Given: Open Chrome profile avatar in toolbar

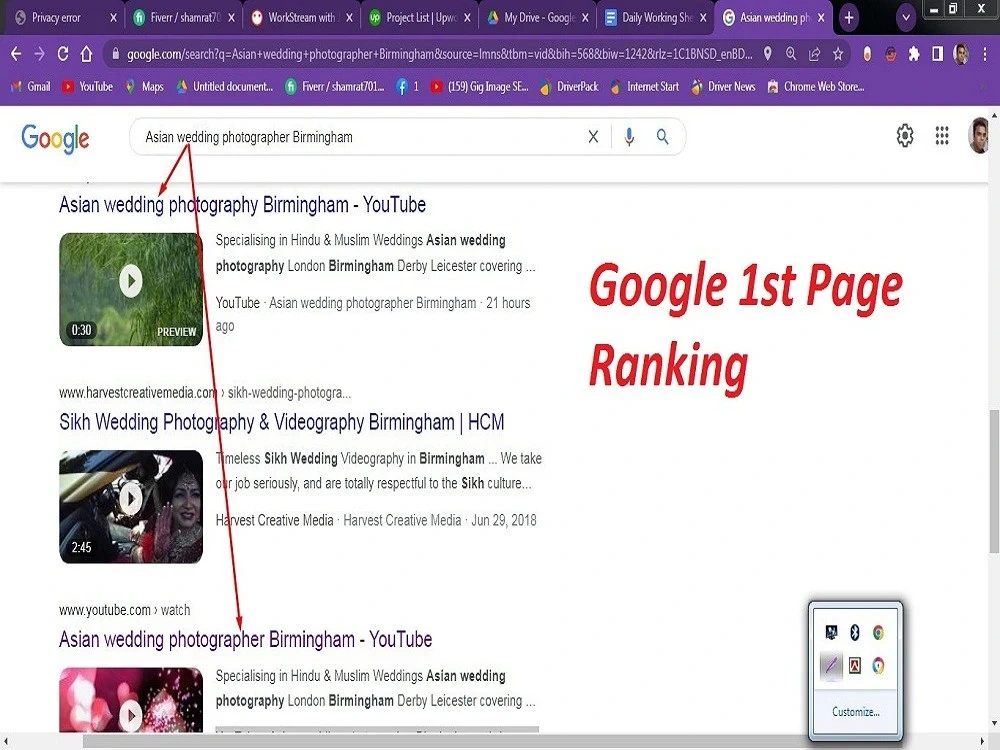Looking at the screenshot, I should click(x=961, y=54).
